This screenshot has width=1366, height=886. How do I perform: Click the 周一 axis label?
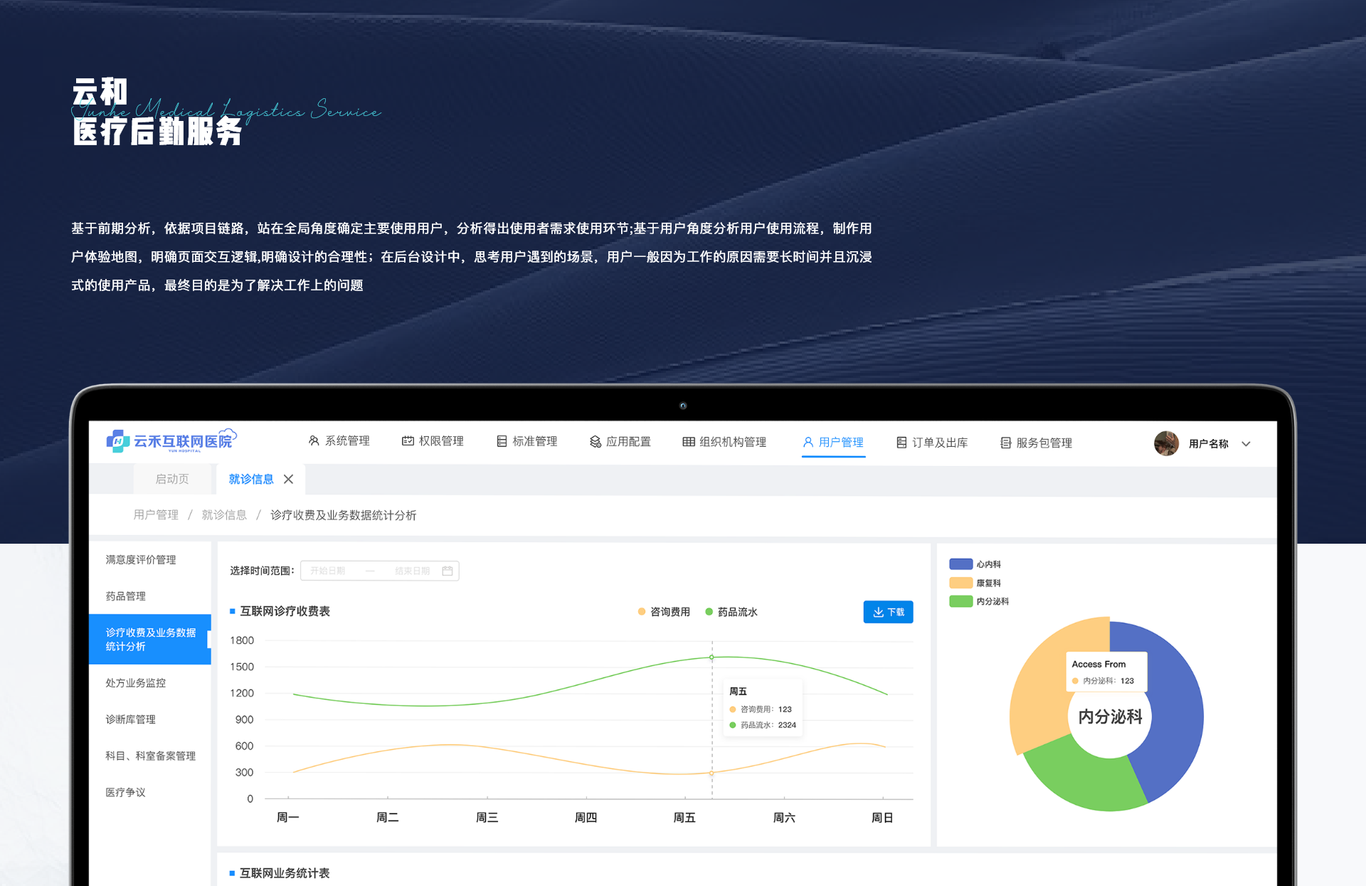[x=288, y=818]
